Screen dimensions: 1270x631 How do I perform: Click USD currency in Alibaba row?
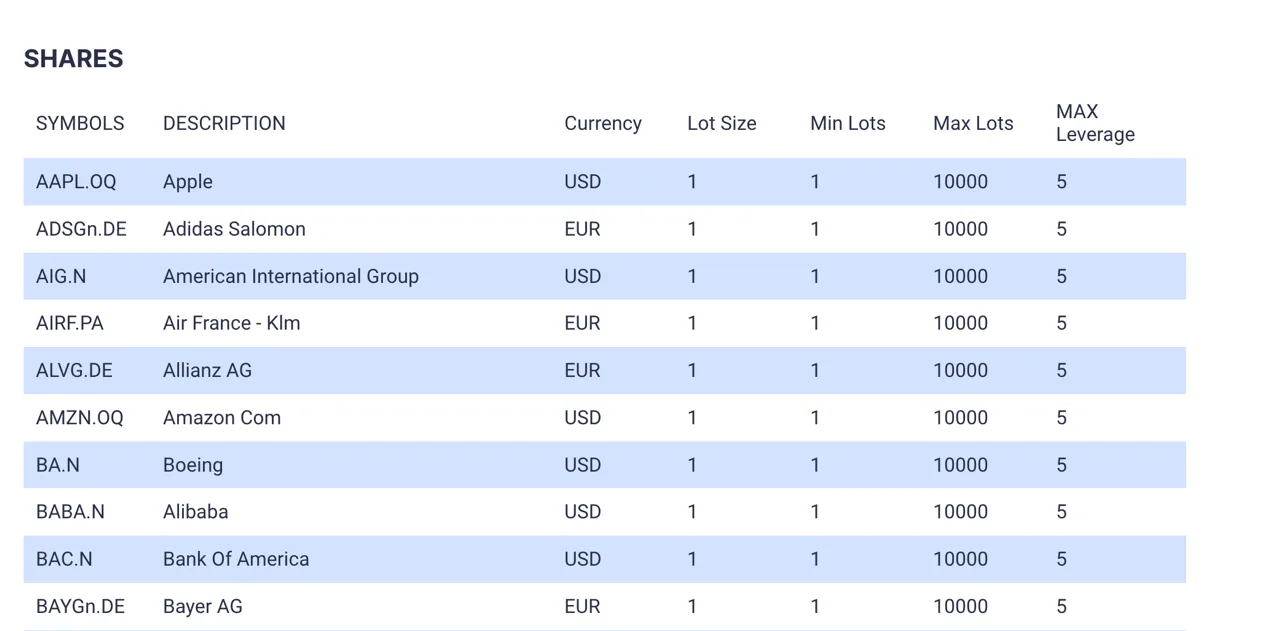583,512
